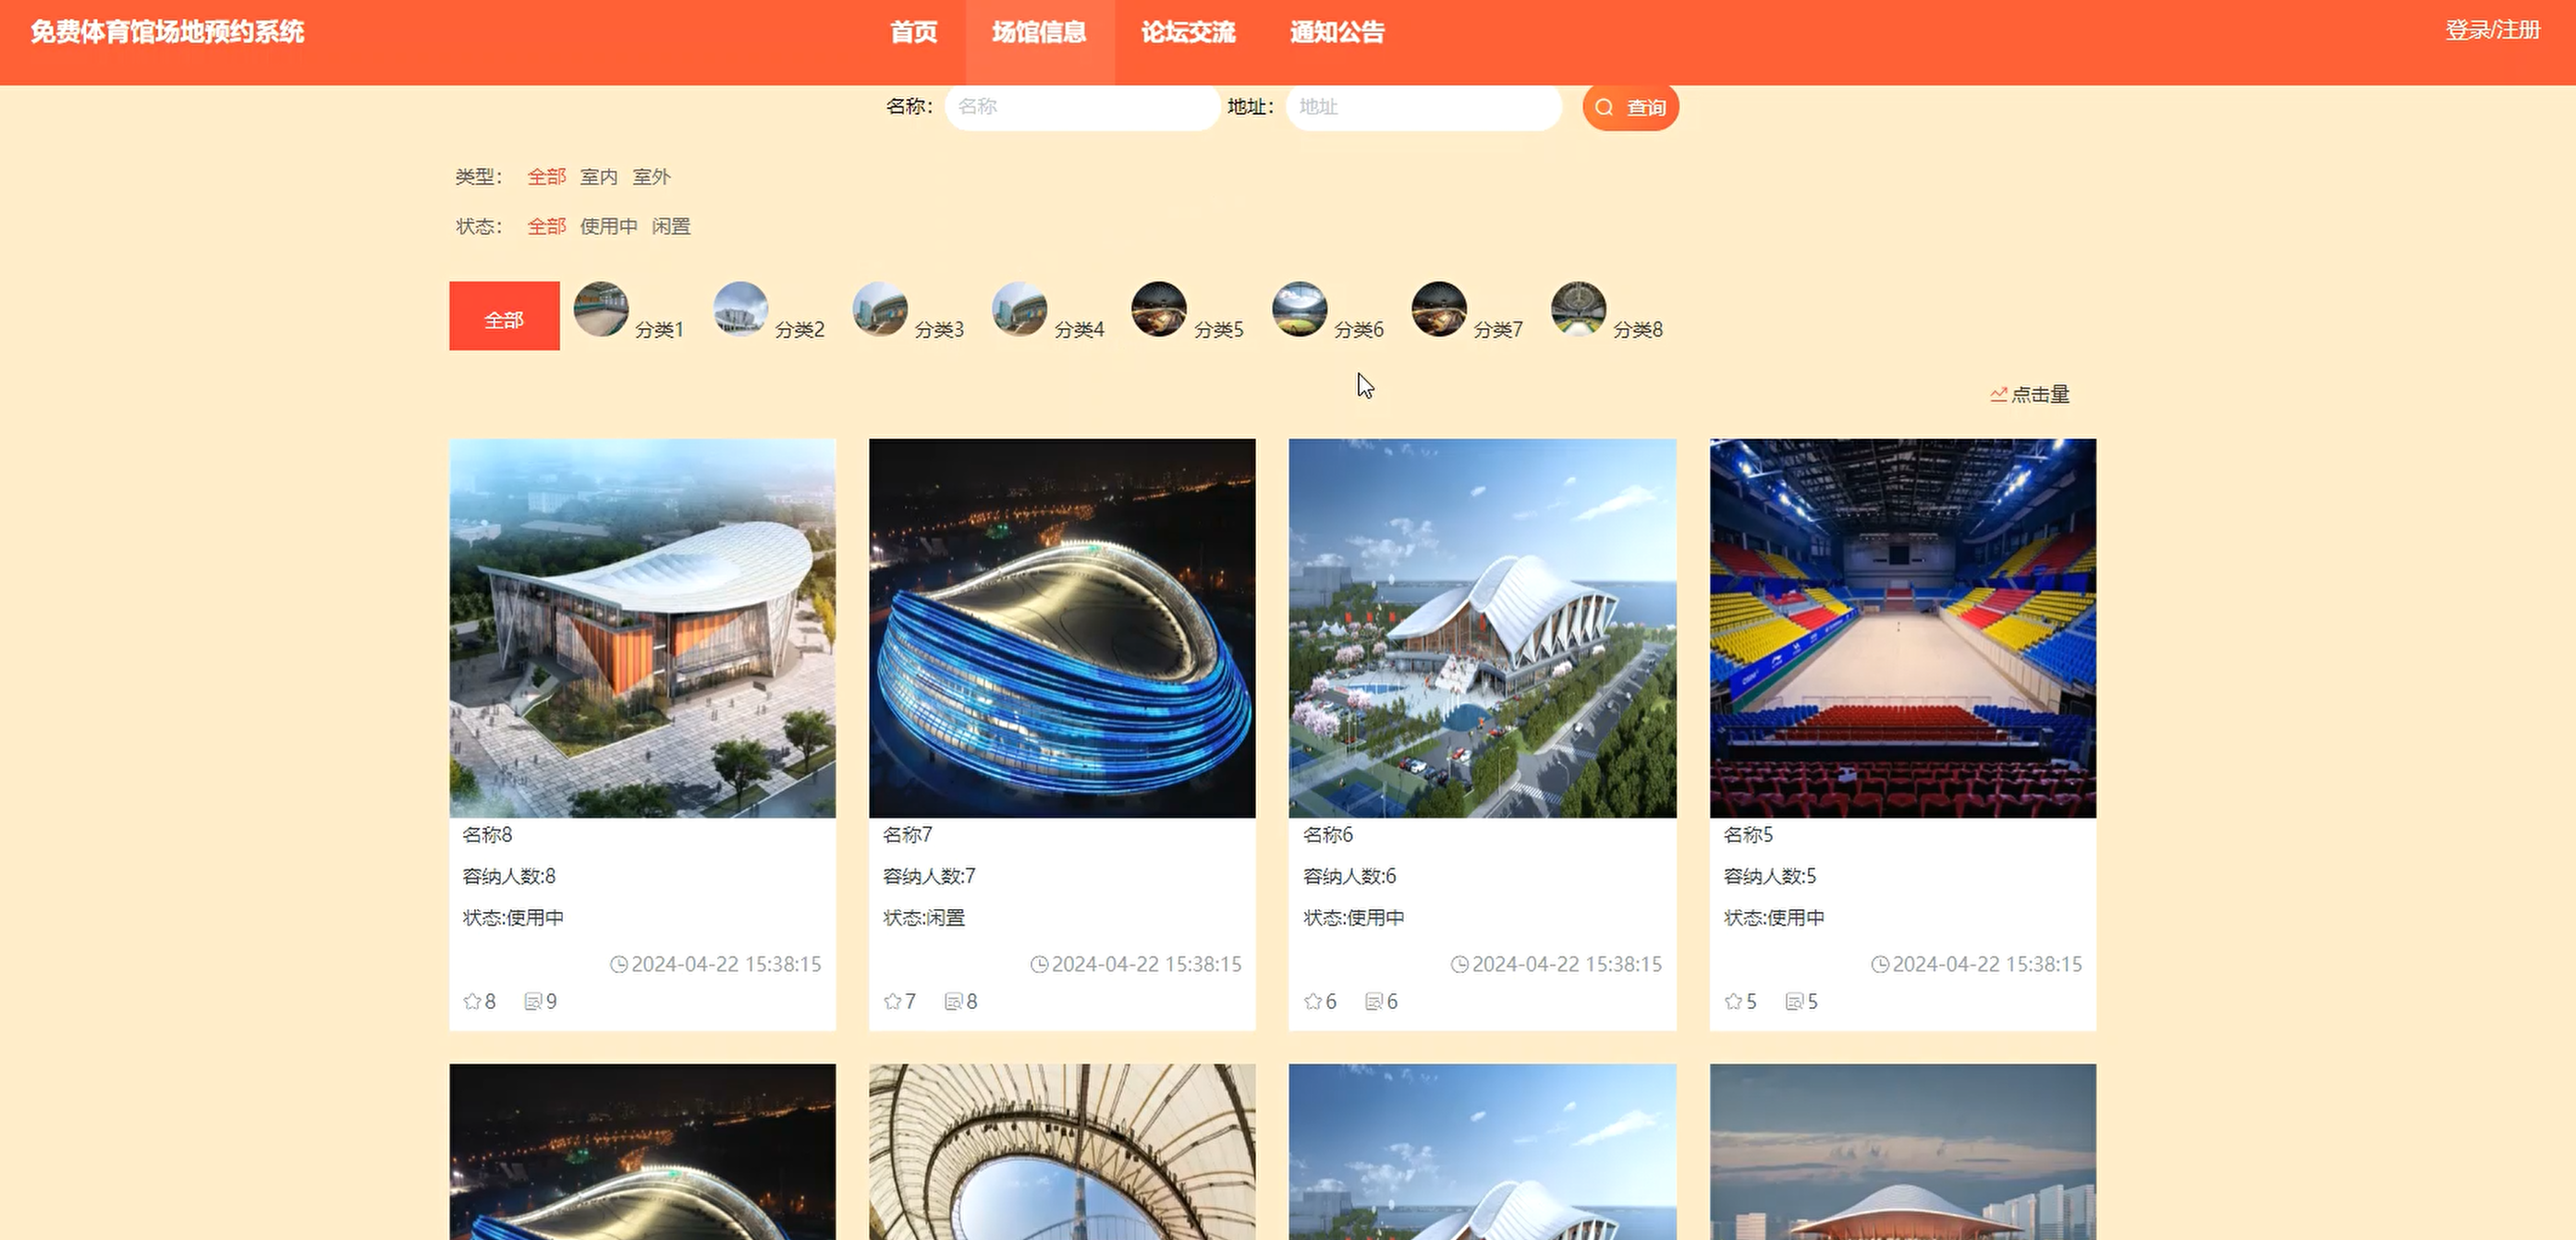This screenshot has width=2576, height=1240.
Task: Open the 首页 navigation tab
Action: 914,32
